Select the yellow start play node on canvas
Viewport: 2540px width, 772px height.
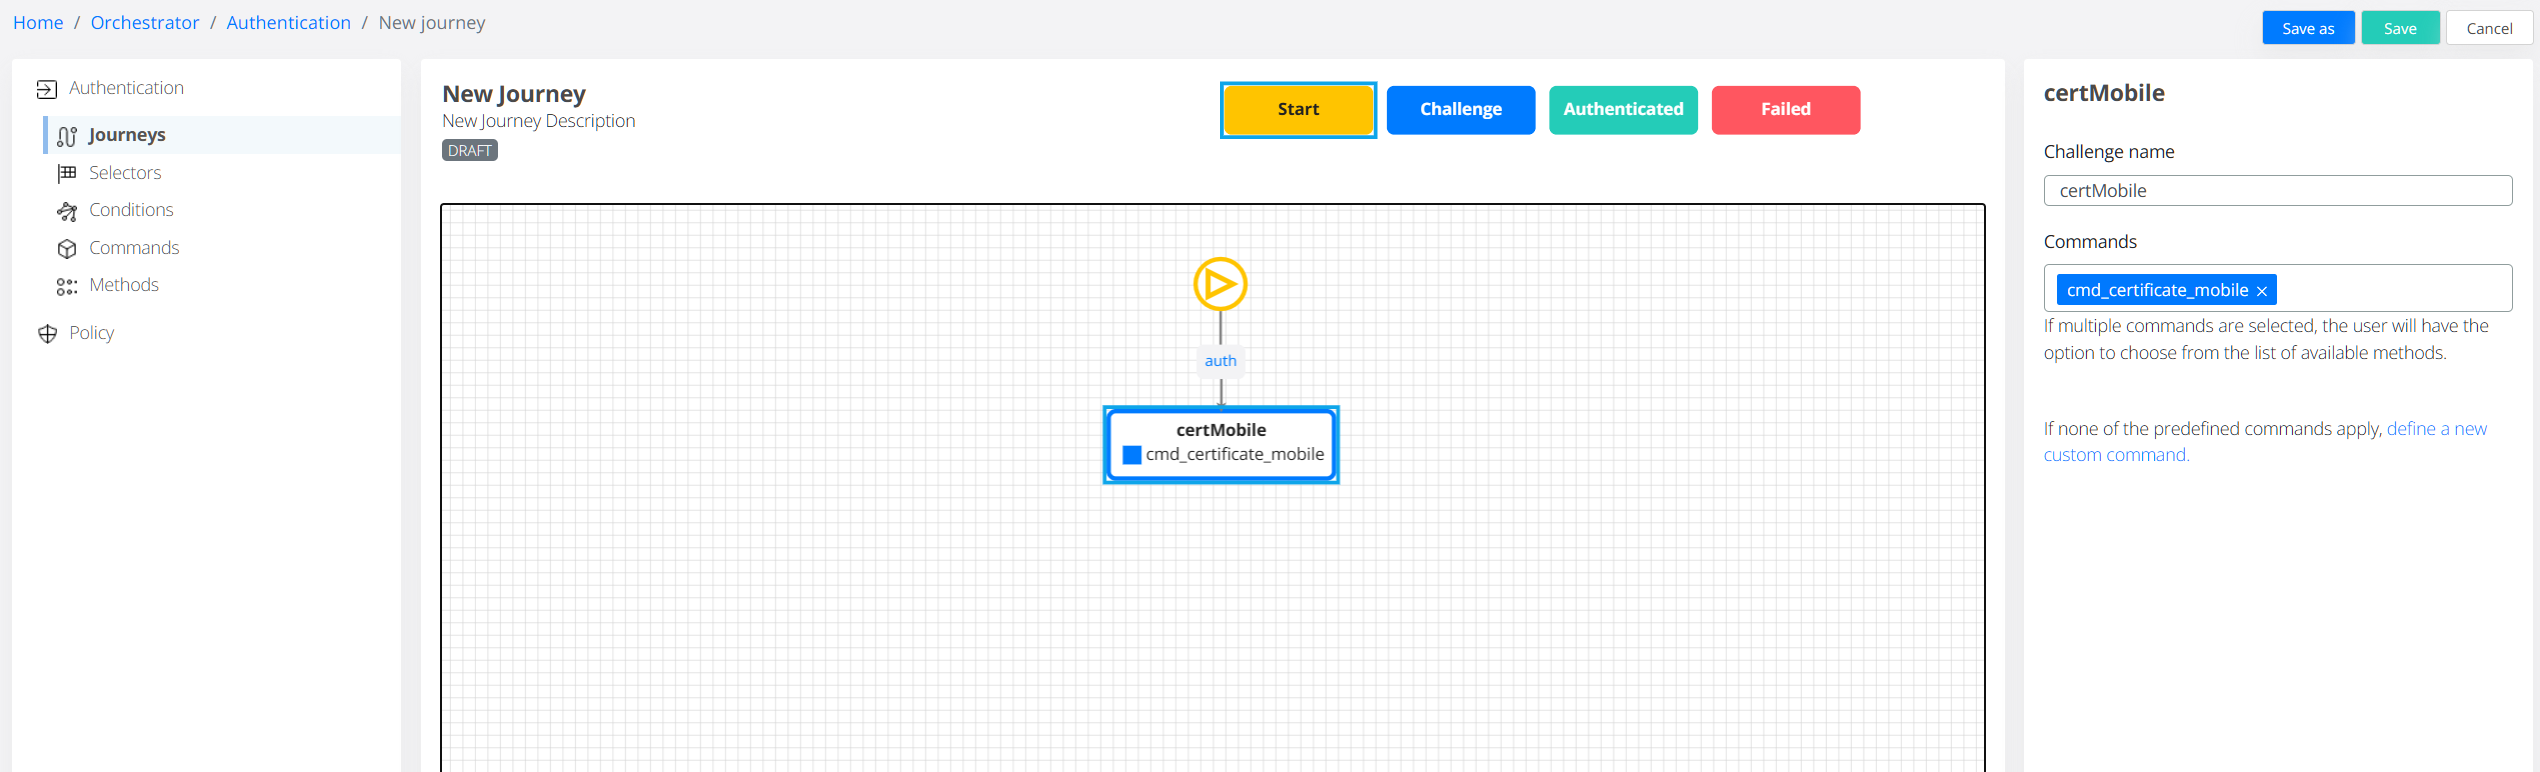coord(1220,285)
